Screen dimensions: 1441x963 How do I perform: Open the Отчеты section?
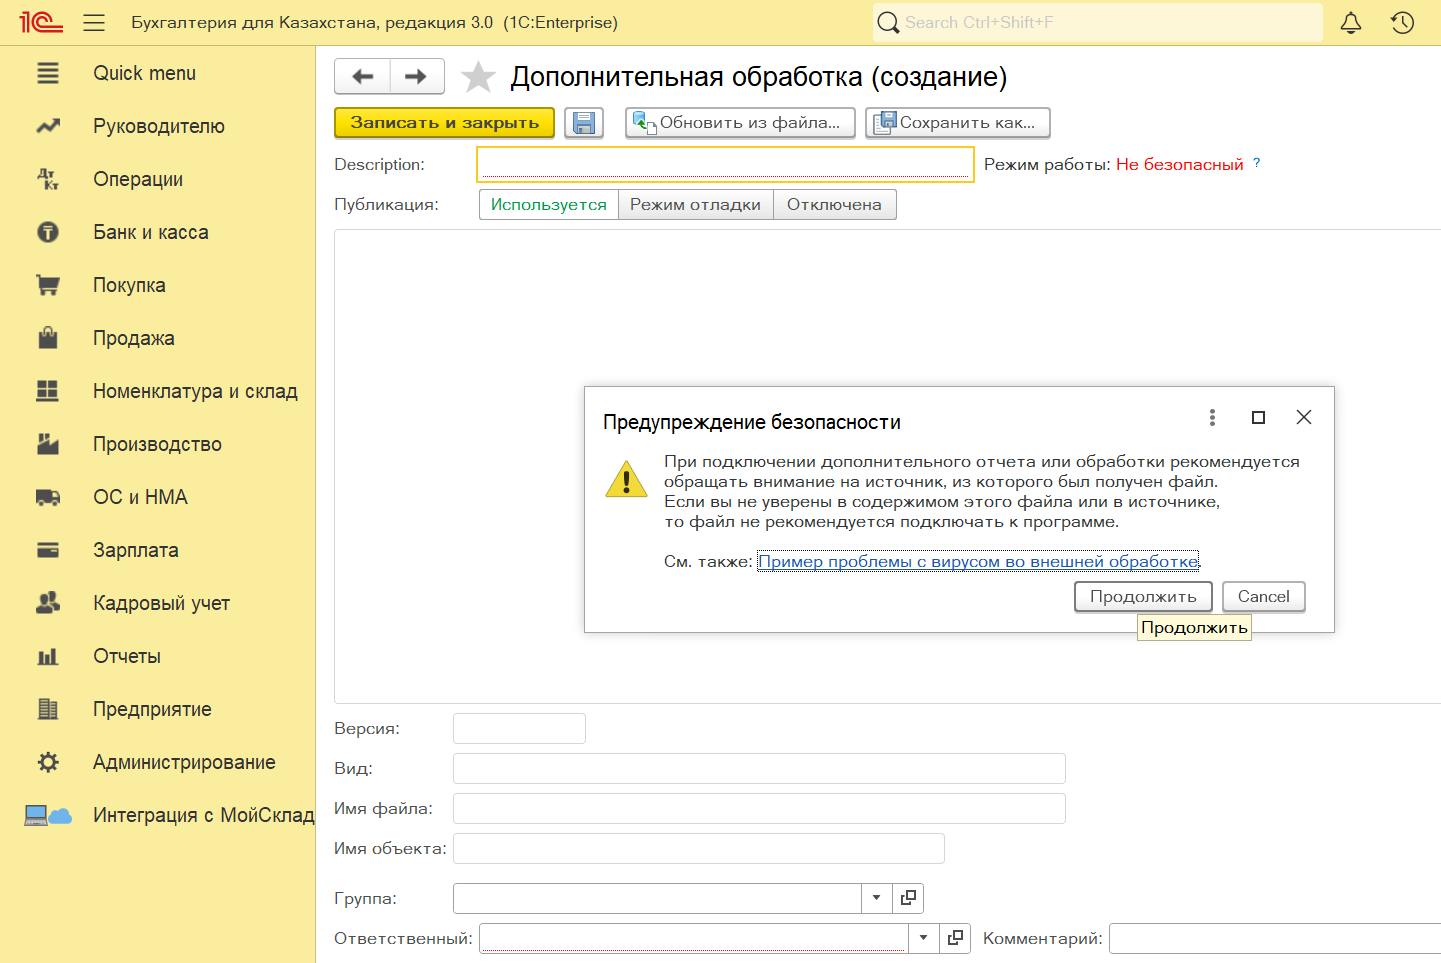[127, 656]
